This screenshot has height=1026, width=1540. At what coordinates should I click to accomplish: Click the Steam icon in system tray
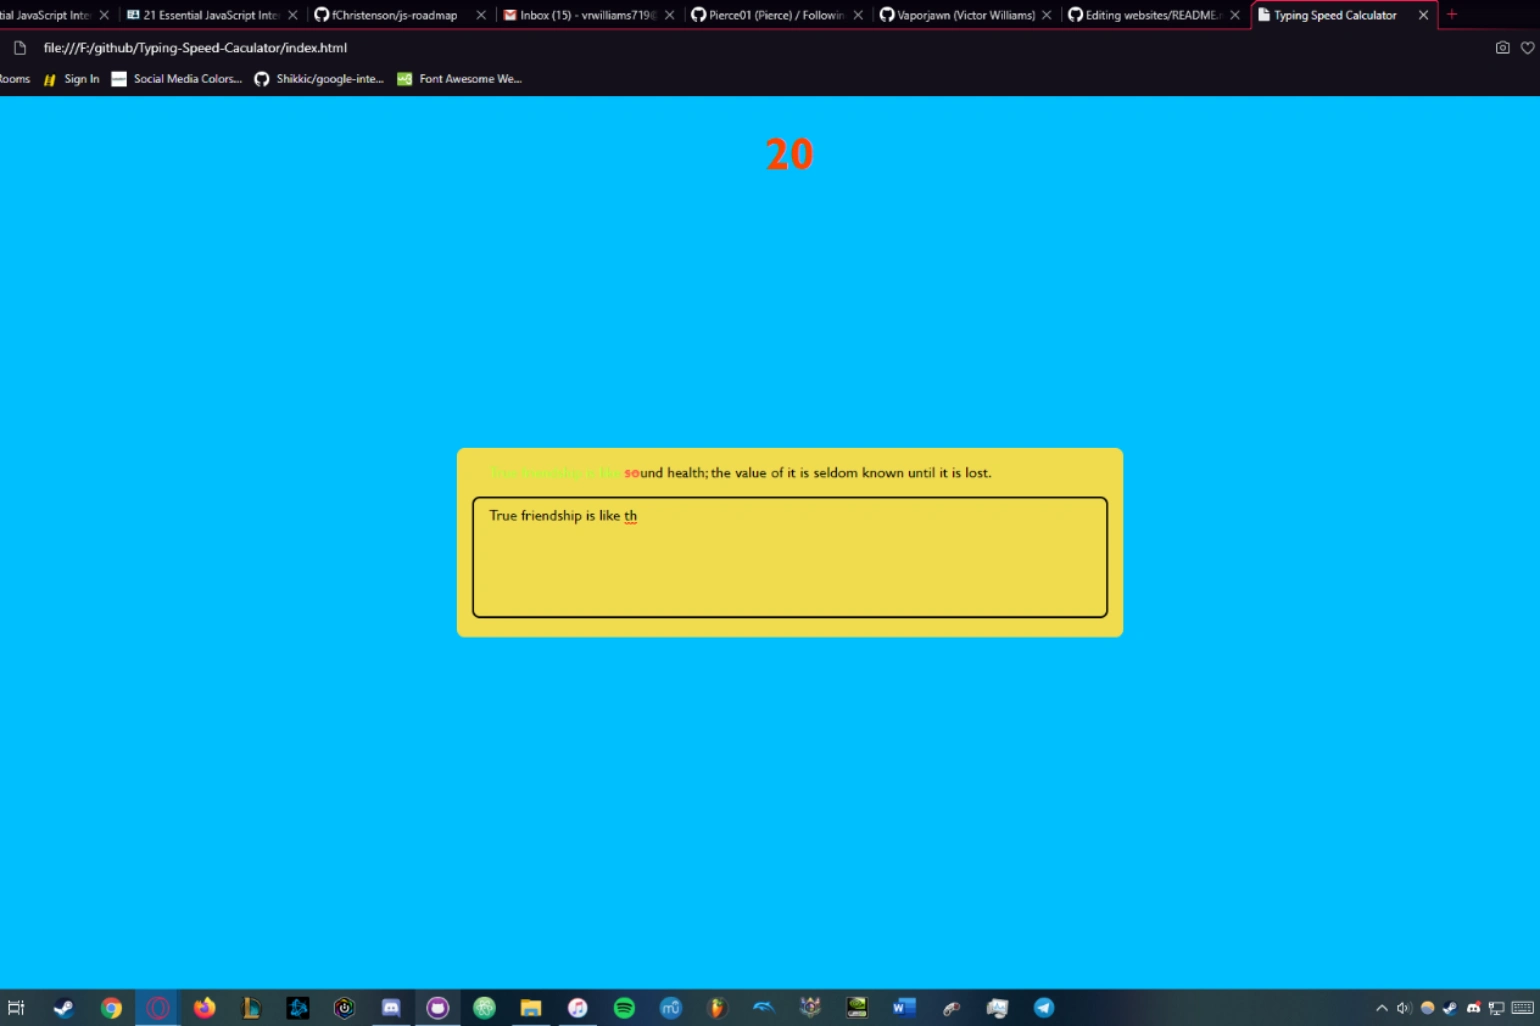click(1450, 1008)
